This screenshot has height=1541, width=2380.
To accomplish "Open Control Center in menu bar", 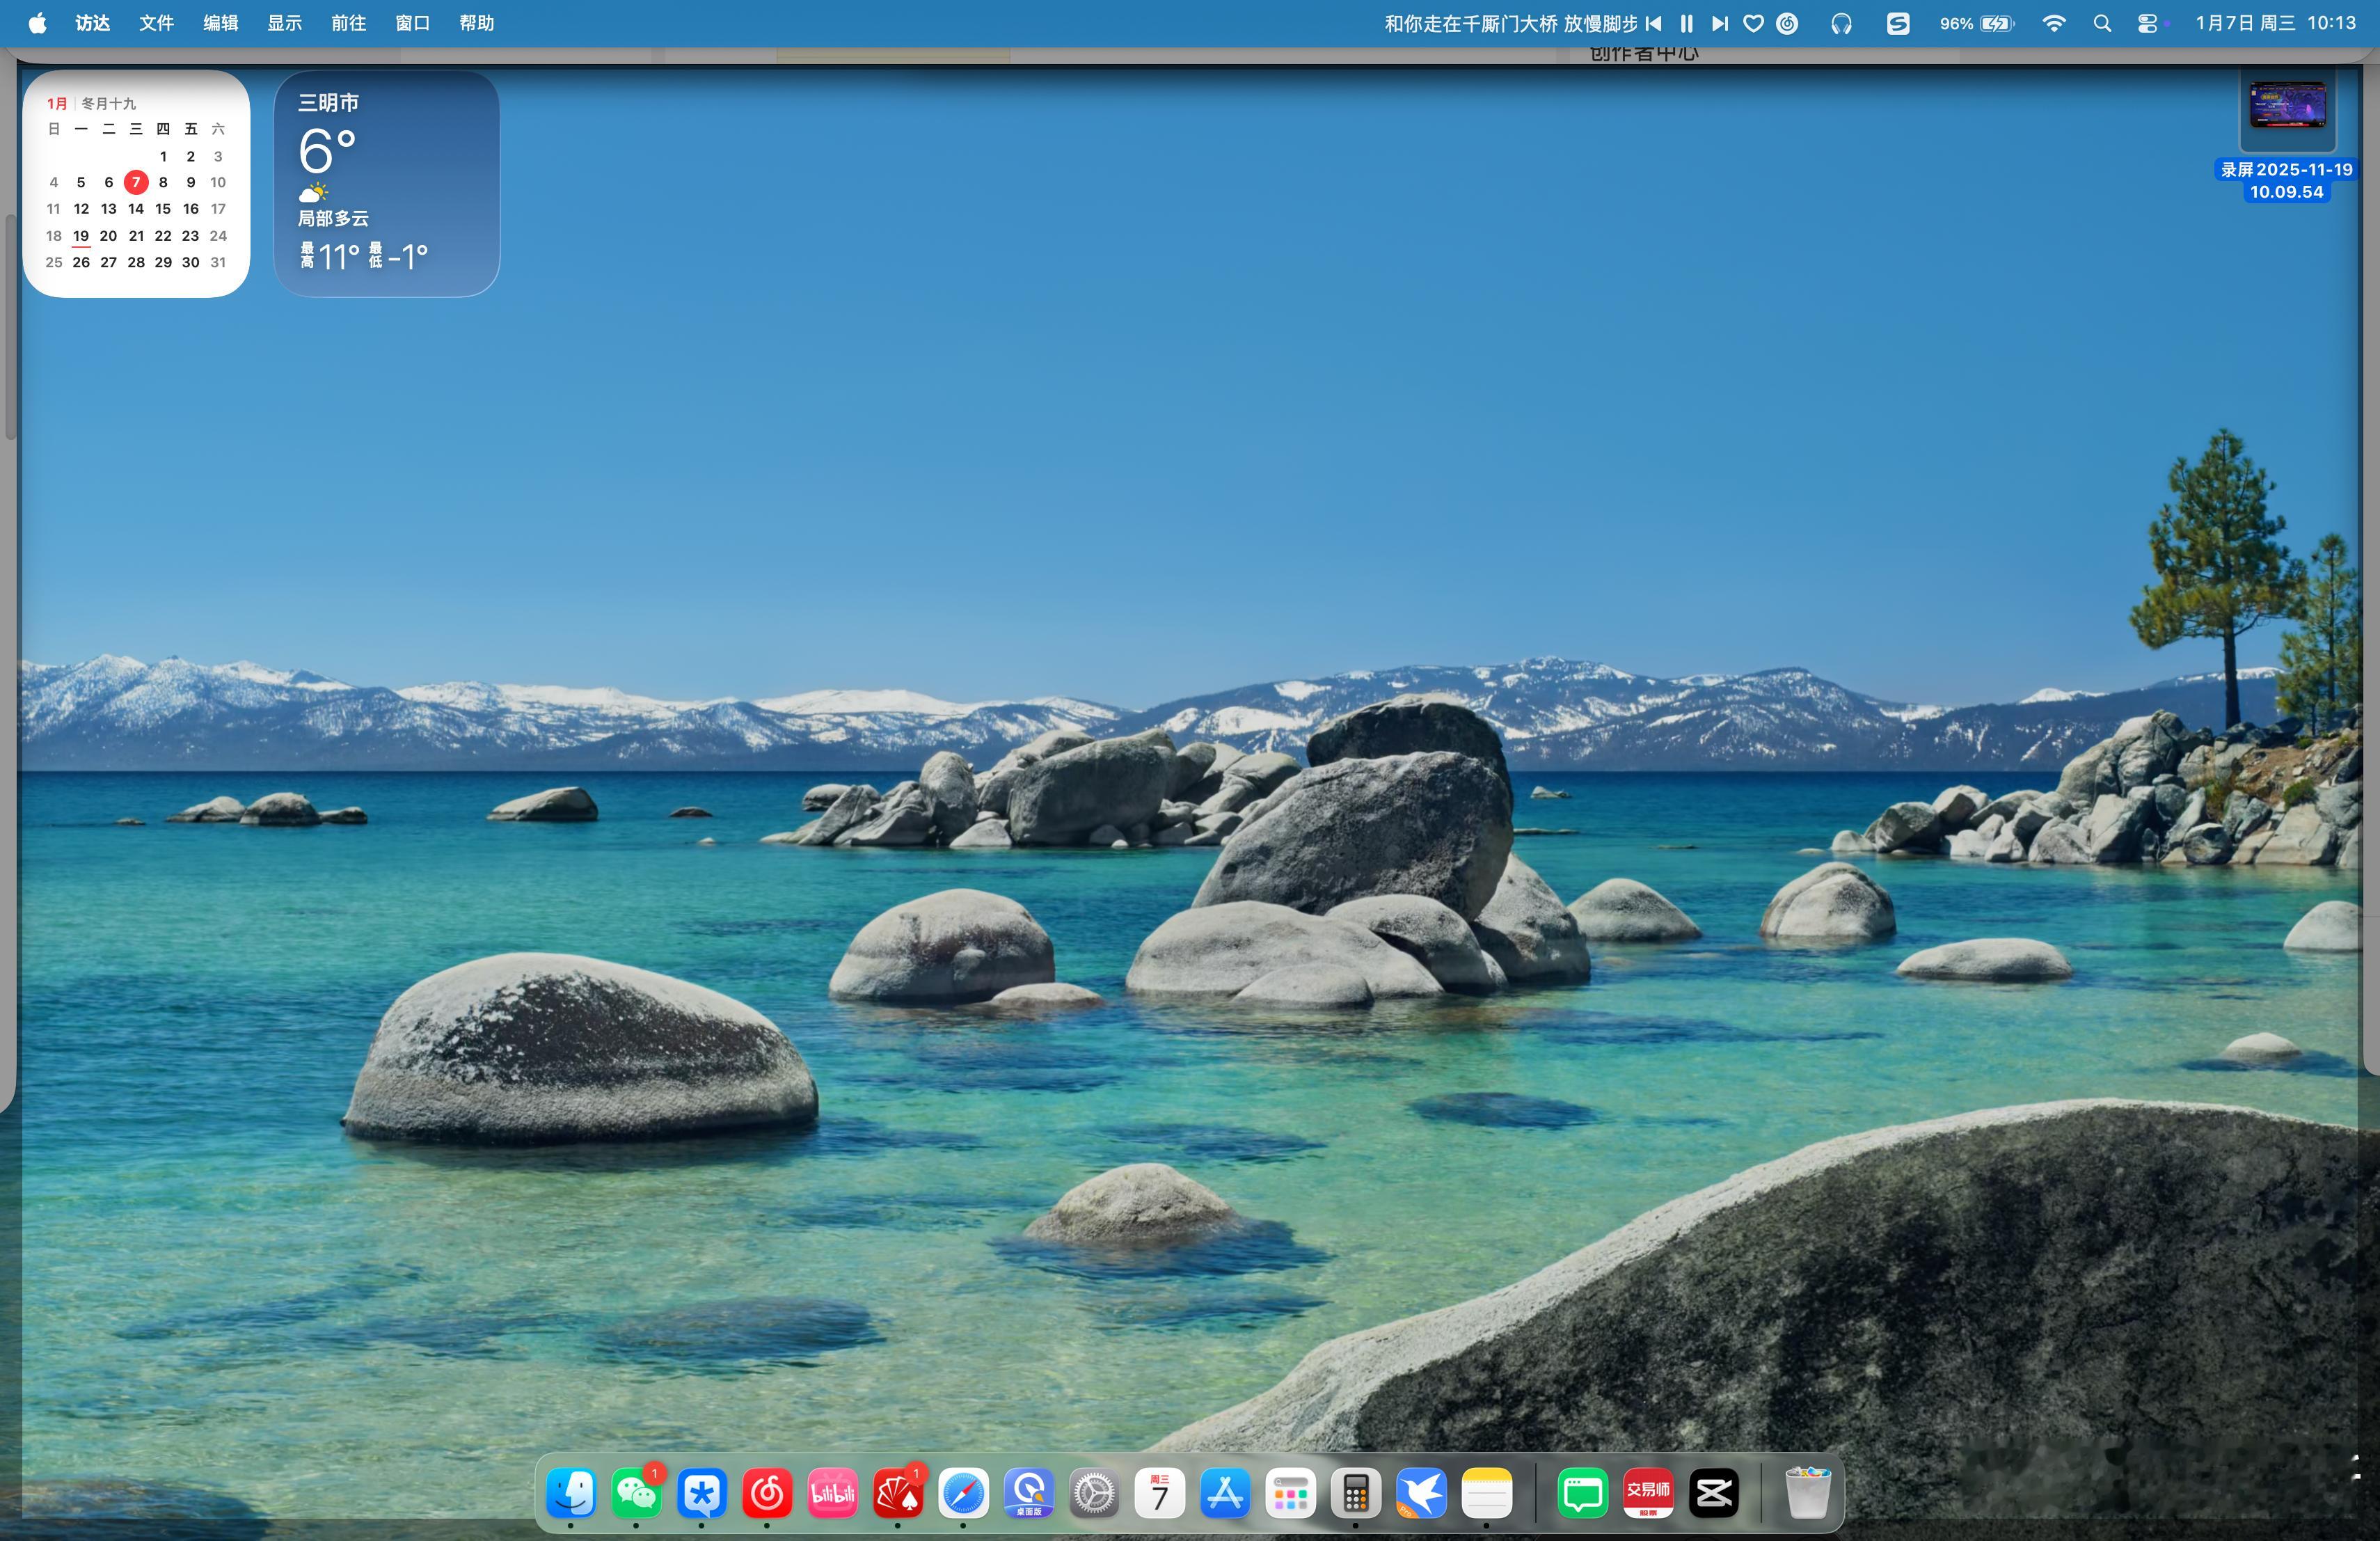I will (x=2146, y=24).
